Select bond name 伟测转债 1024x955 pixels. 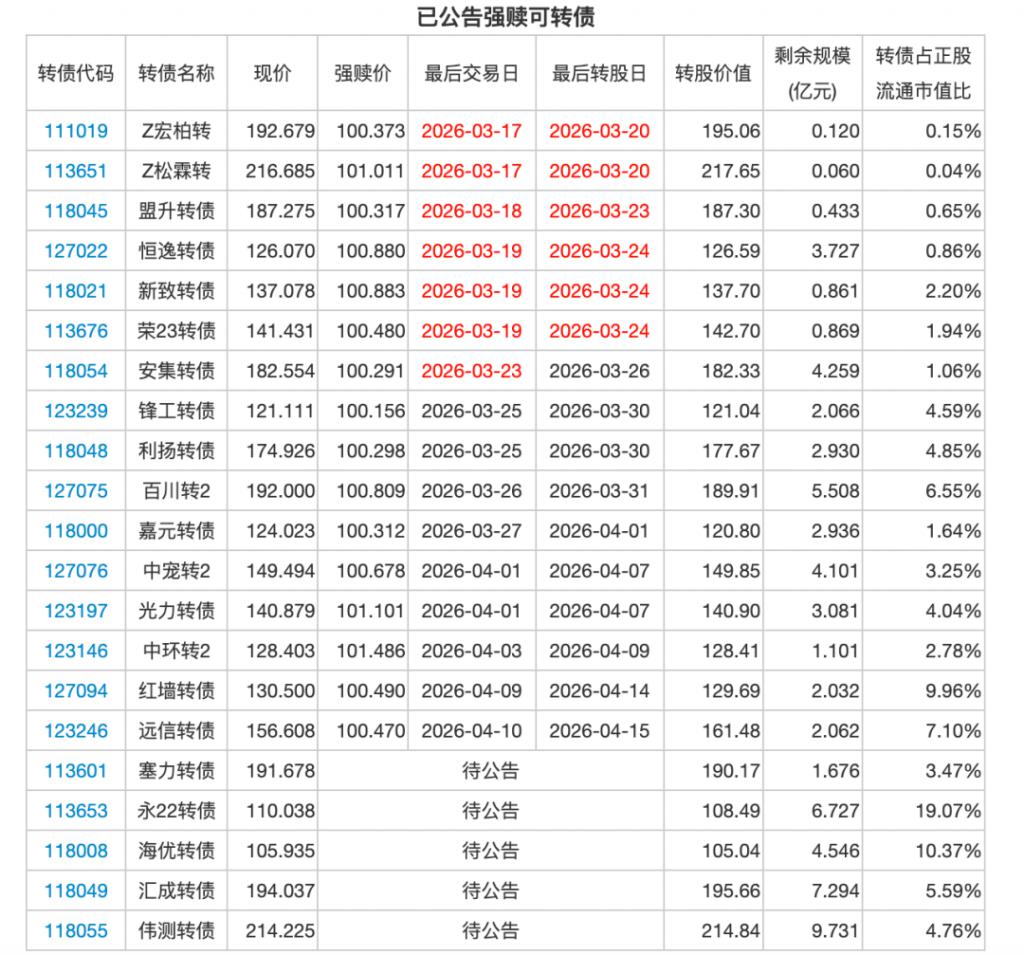pyautogui.click(x=176, y=931)
